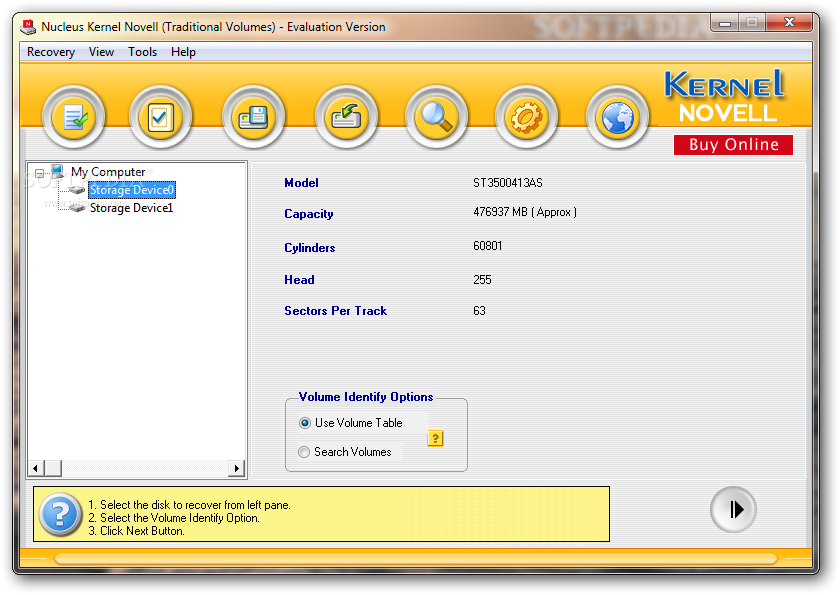Click the Next arrow button
This screenshot has width=840, height=595.
coord(733,509)
